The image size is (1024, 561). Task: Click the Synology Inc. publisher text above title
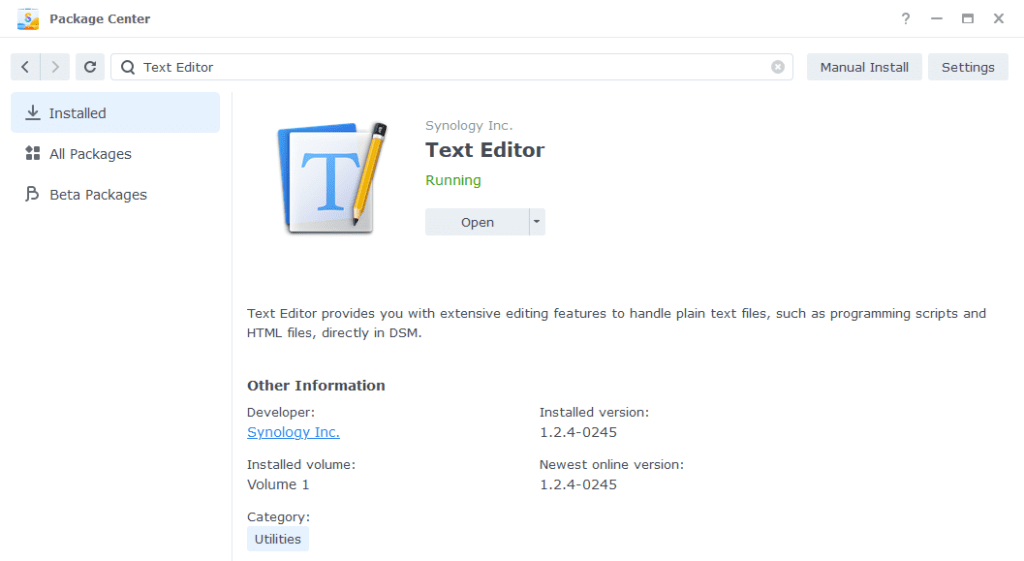(469, 125)
